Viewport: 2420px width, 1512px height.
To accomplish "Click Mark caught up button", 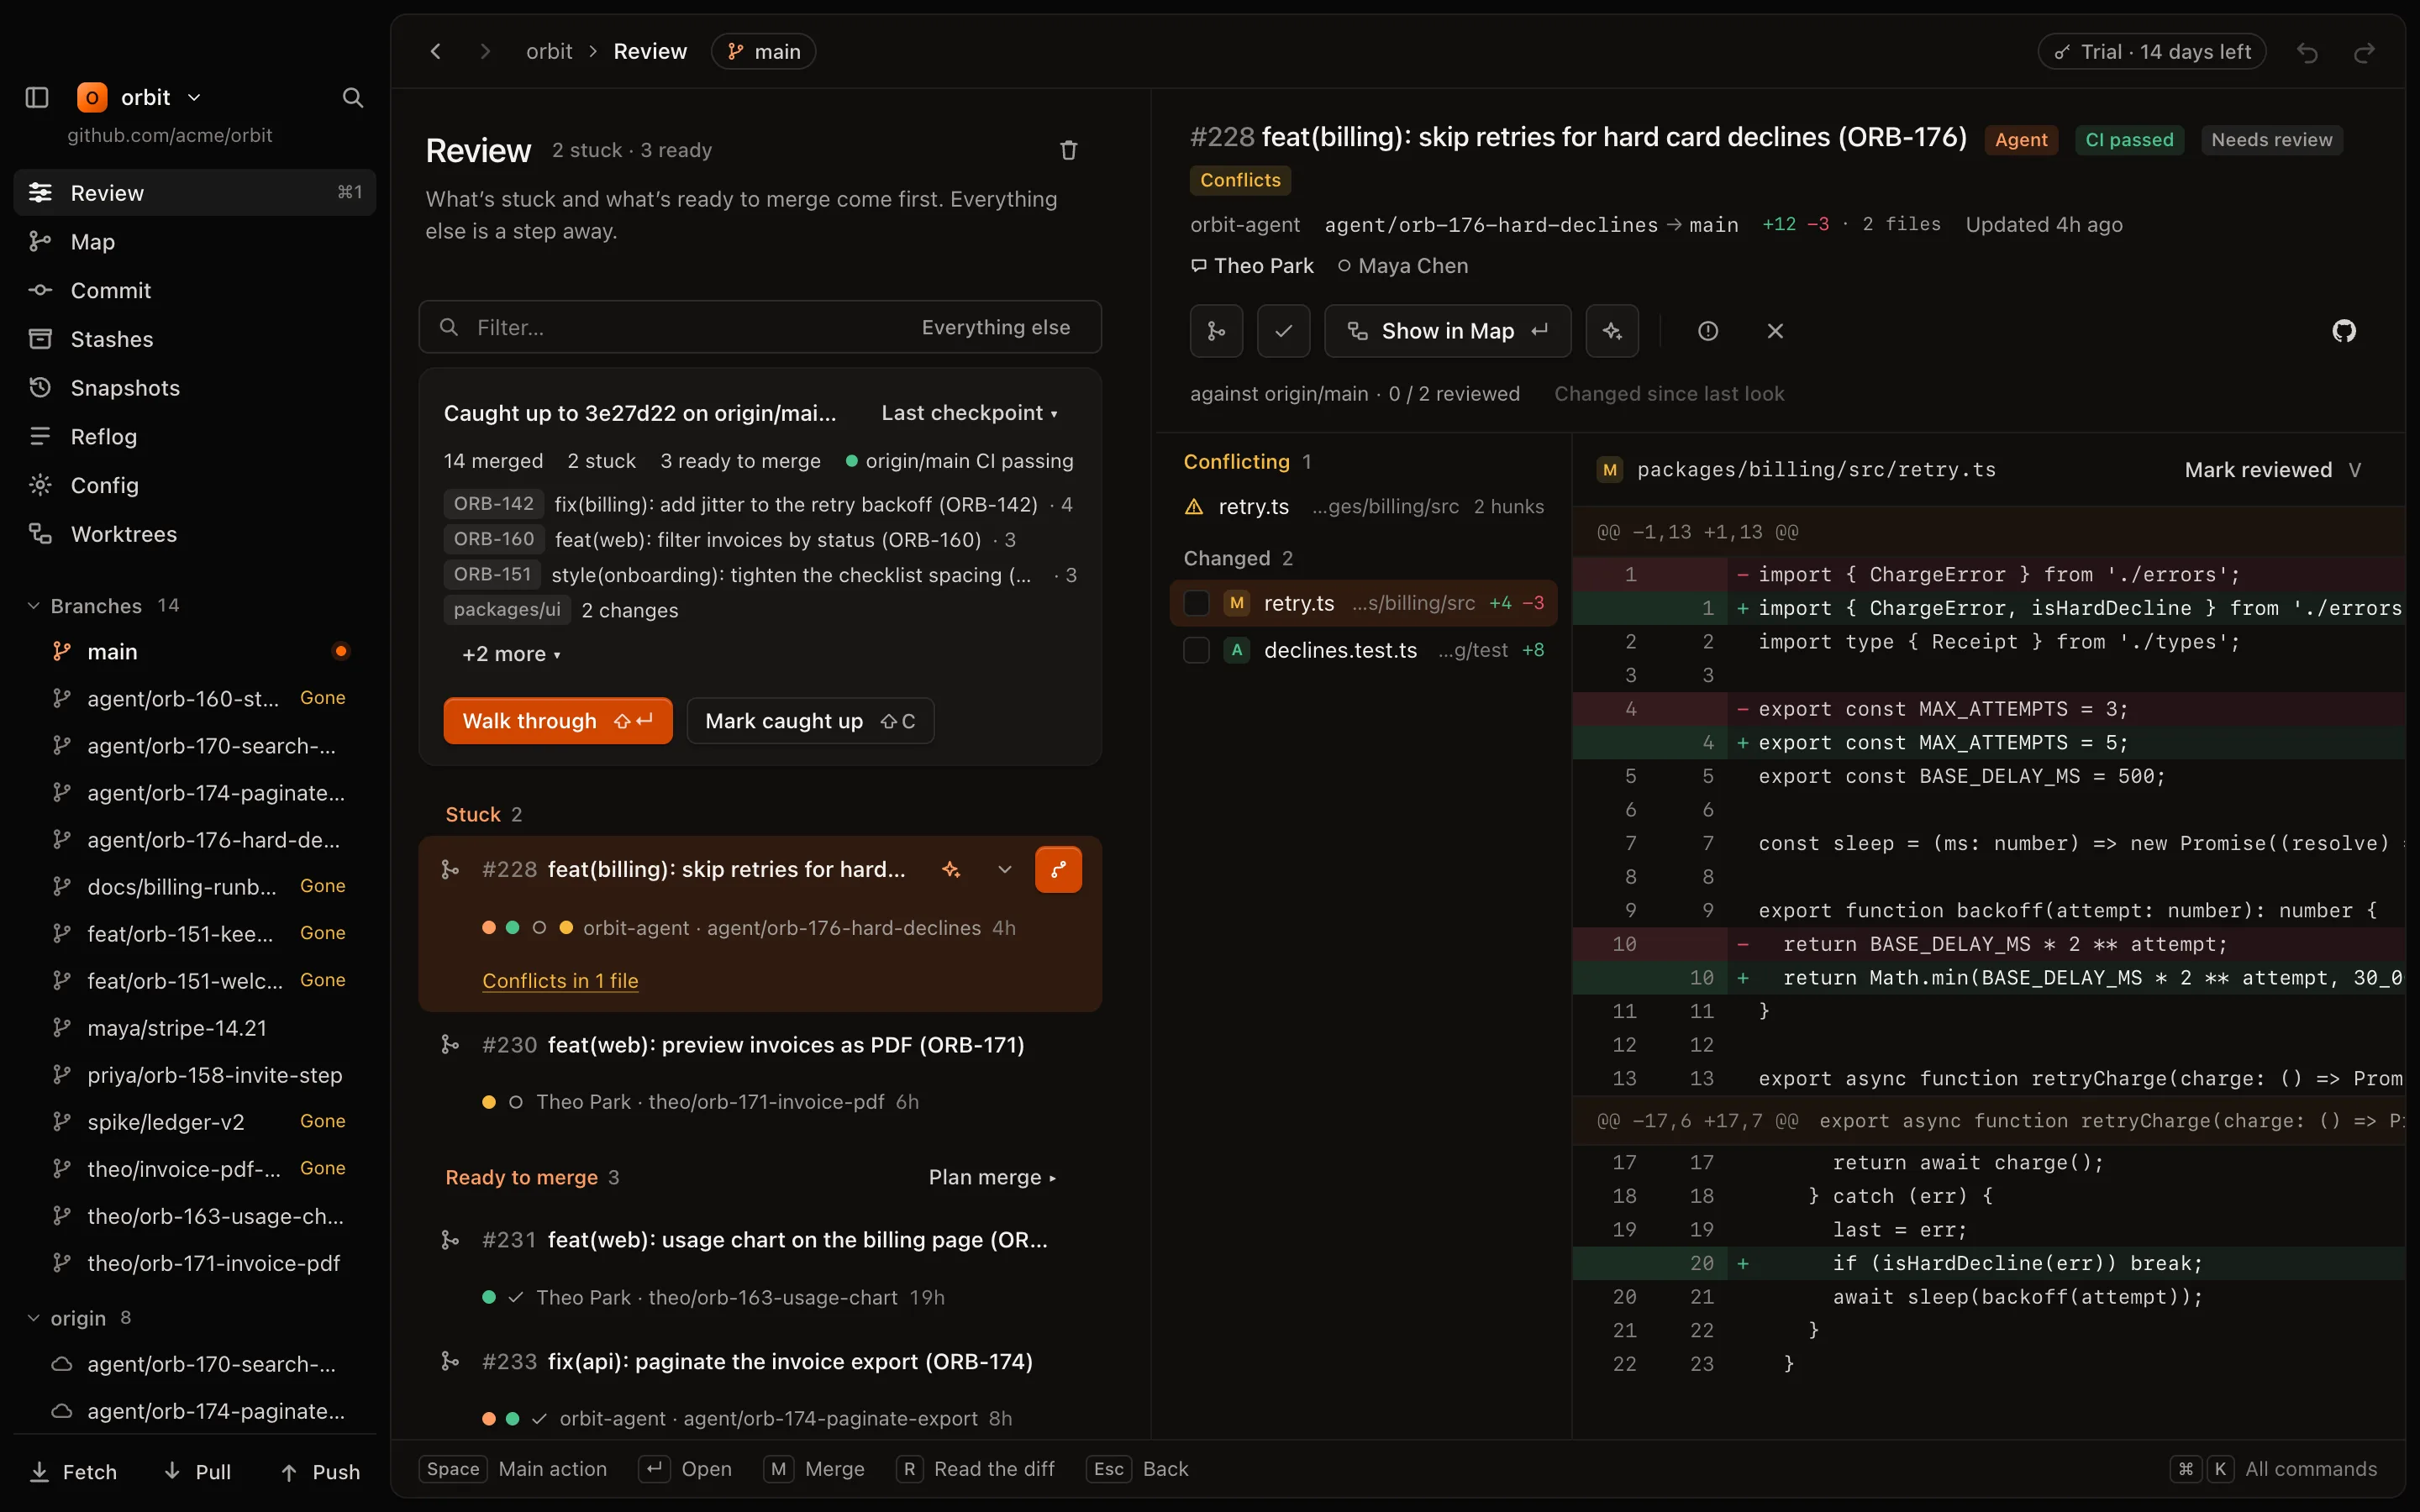I will tap(810, 721).
